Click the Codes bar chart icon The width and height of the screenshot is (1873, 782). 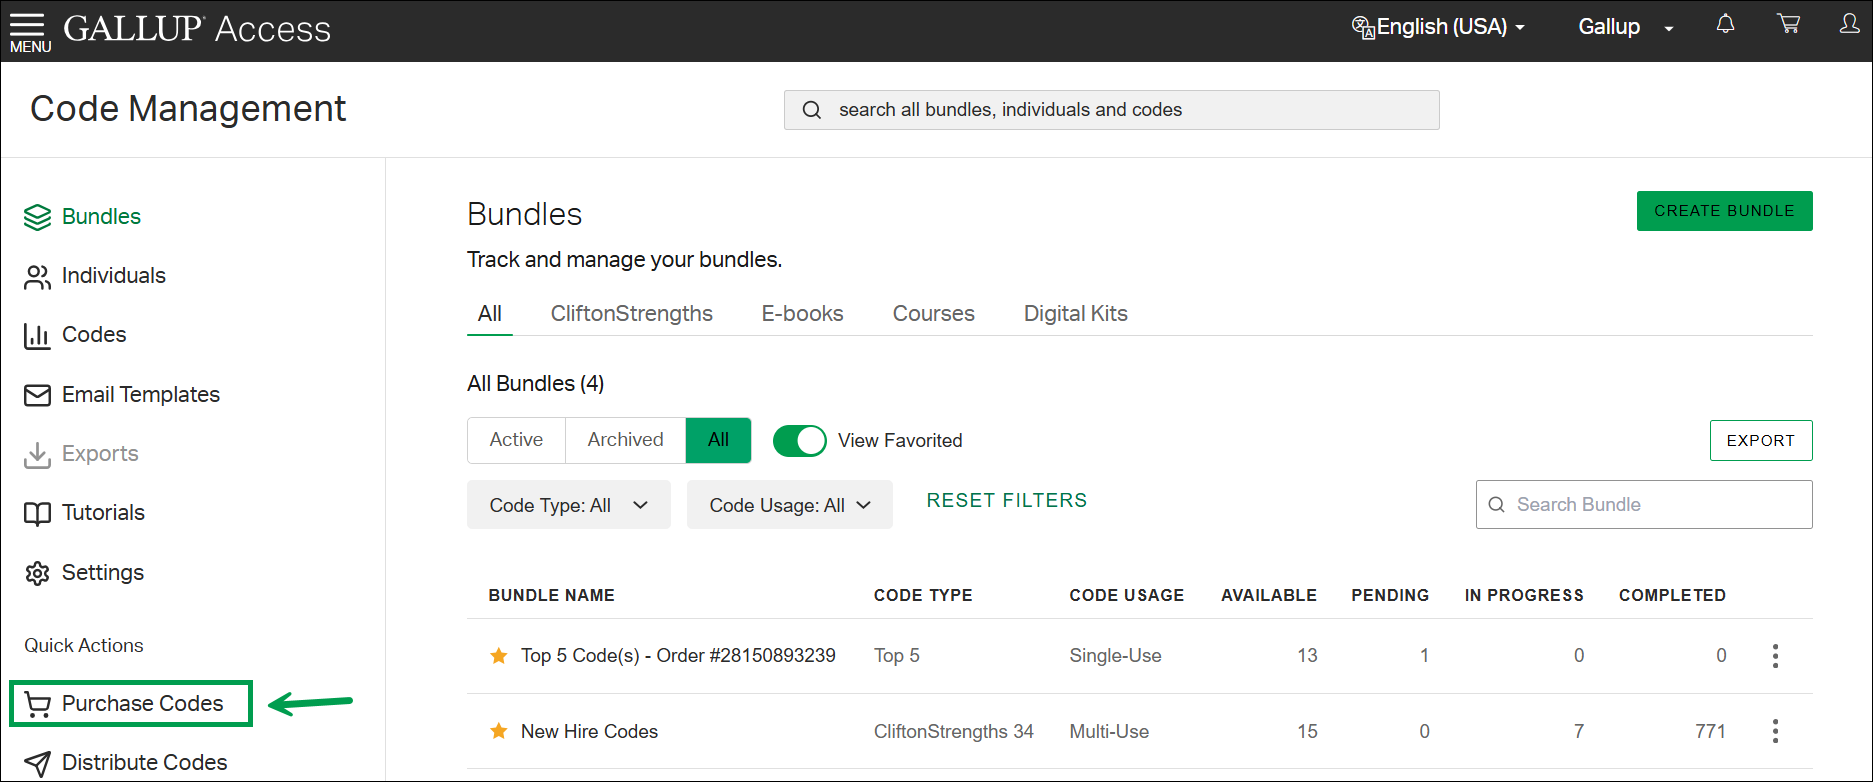click(x=37, y=336)
